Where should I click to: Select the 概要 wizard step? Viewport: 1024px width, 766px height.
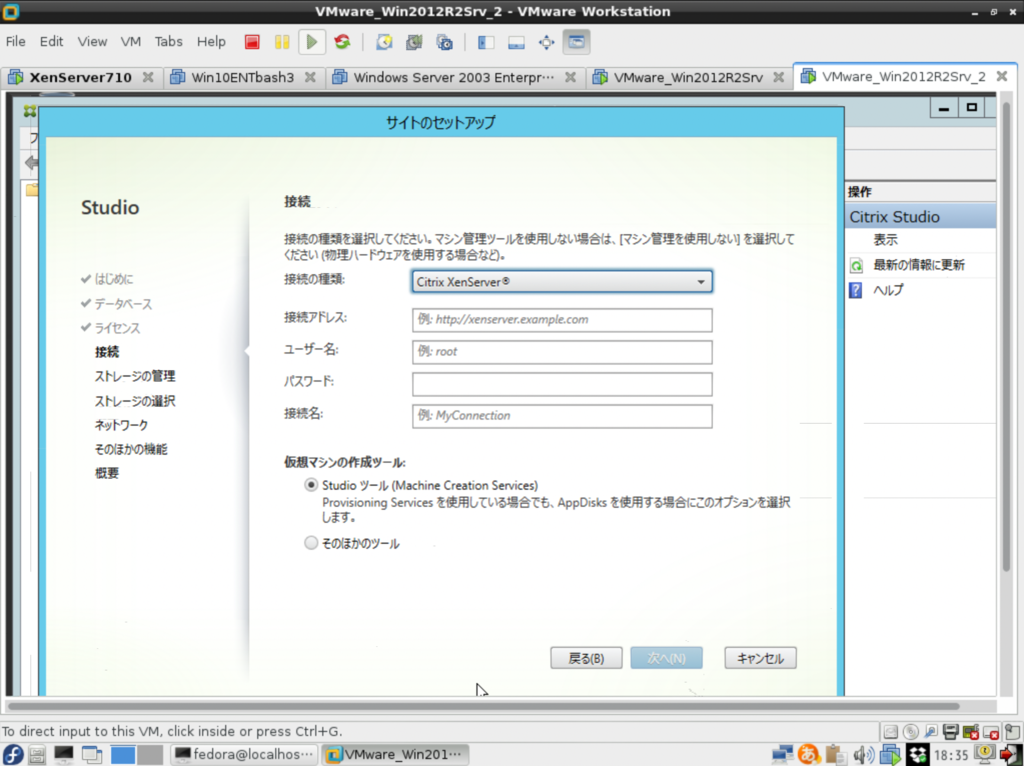pyautogui.click(x=106, y=473)
